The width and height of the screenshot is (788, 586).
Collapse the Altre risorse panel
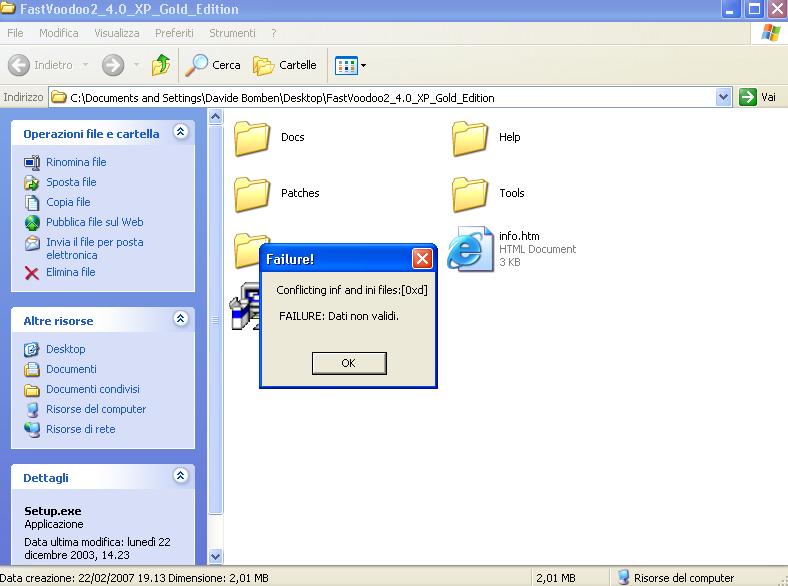pos(180,319)
